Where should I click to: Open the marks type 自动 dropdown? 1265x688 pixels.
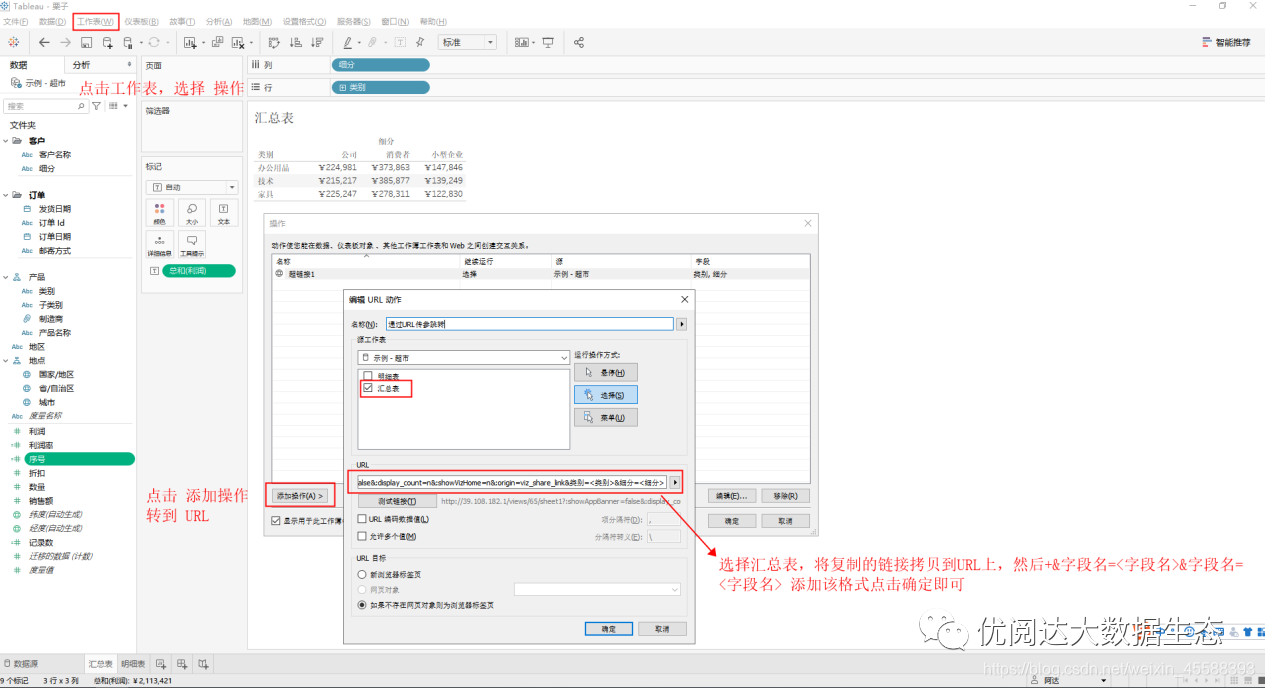click(x=191, y=187)
